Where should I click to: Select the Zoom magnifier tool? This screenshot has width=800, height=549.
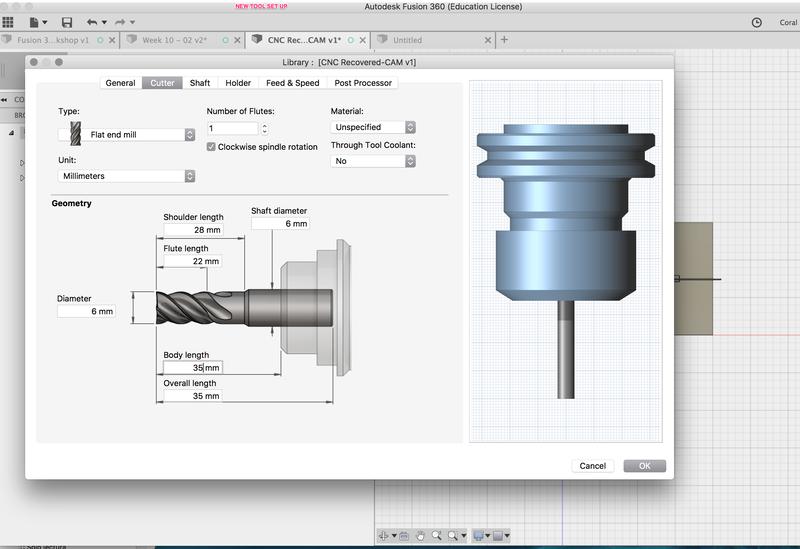tap(437, 535)
